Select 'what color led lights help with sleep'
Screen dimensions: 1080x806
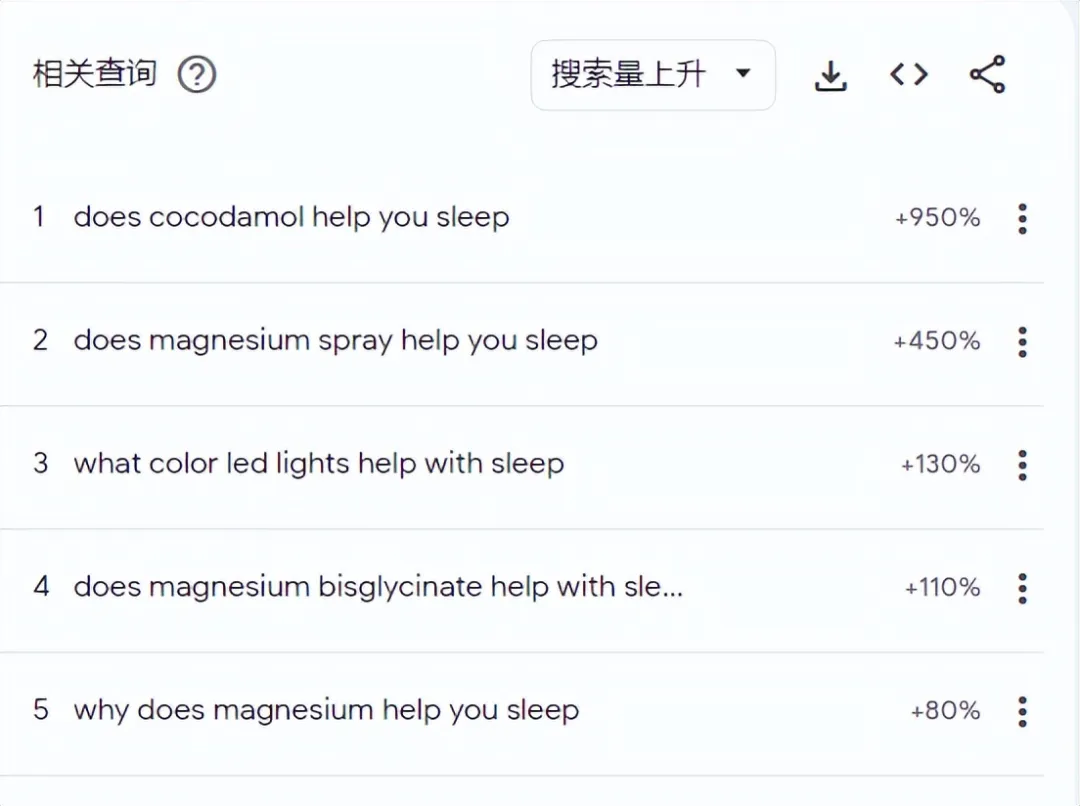tap(318, 464)
